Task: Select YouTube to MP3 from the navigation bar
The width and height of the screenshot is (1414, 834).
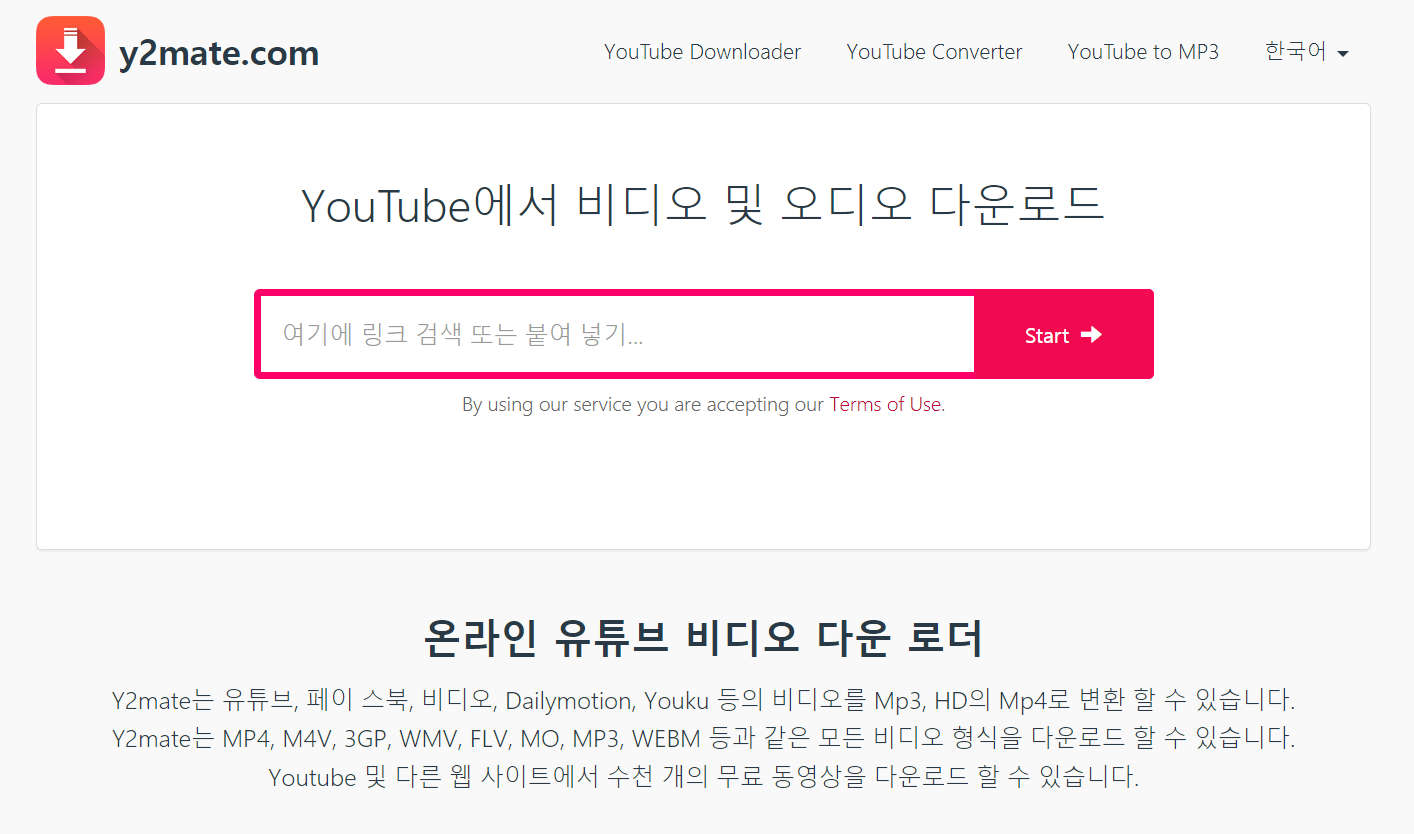Action: [x=1143, y=51]
